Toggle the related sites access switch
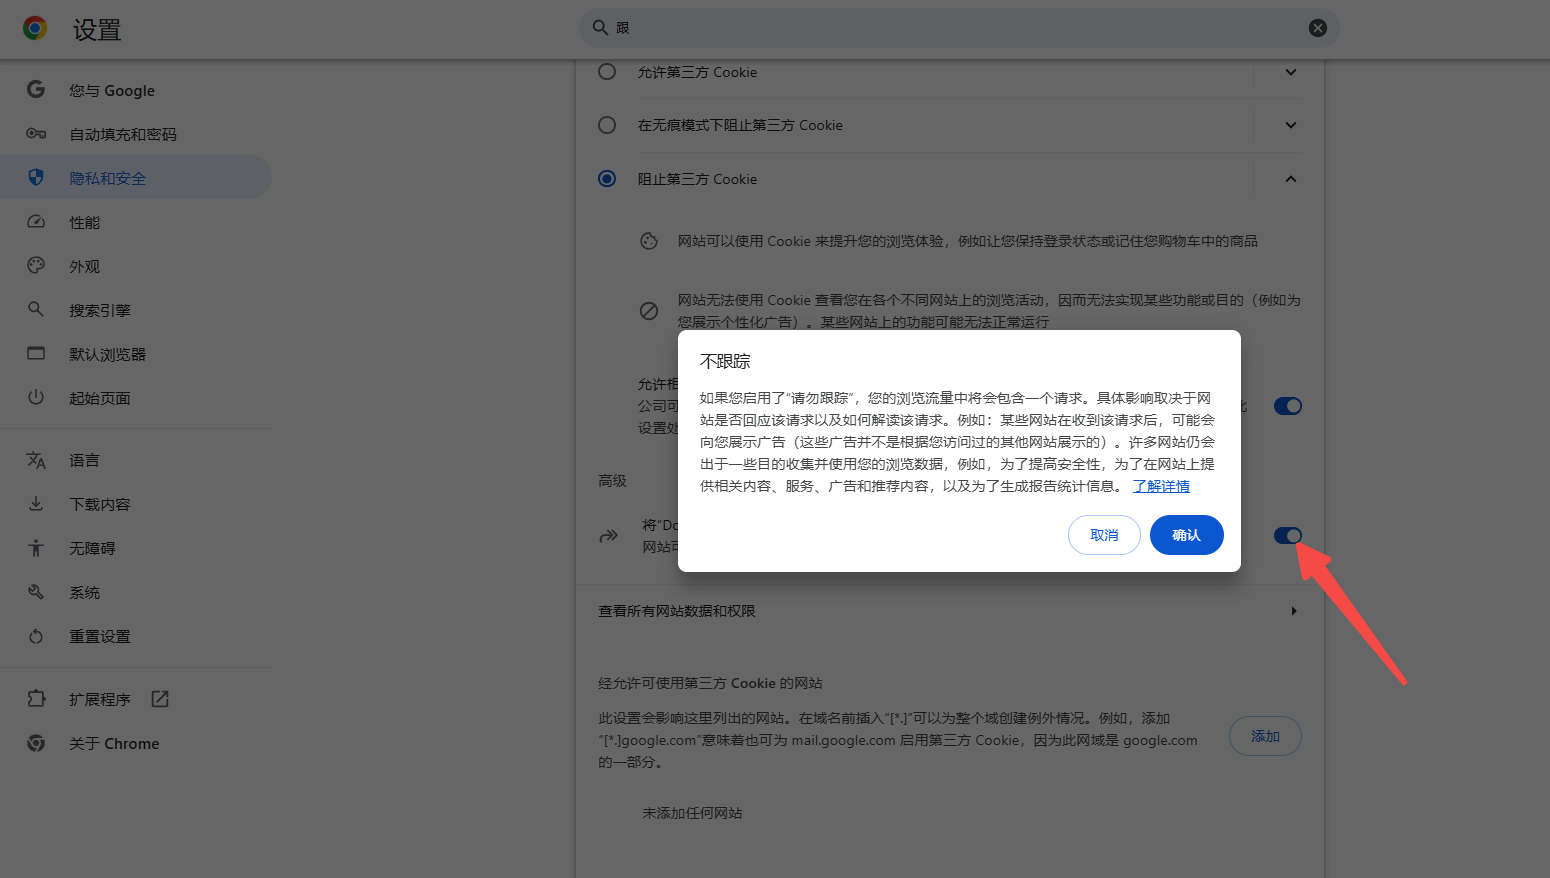 [1288, 406]
